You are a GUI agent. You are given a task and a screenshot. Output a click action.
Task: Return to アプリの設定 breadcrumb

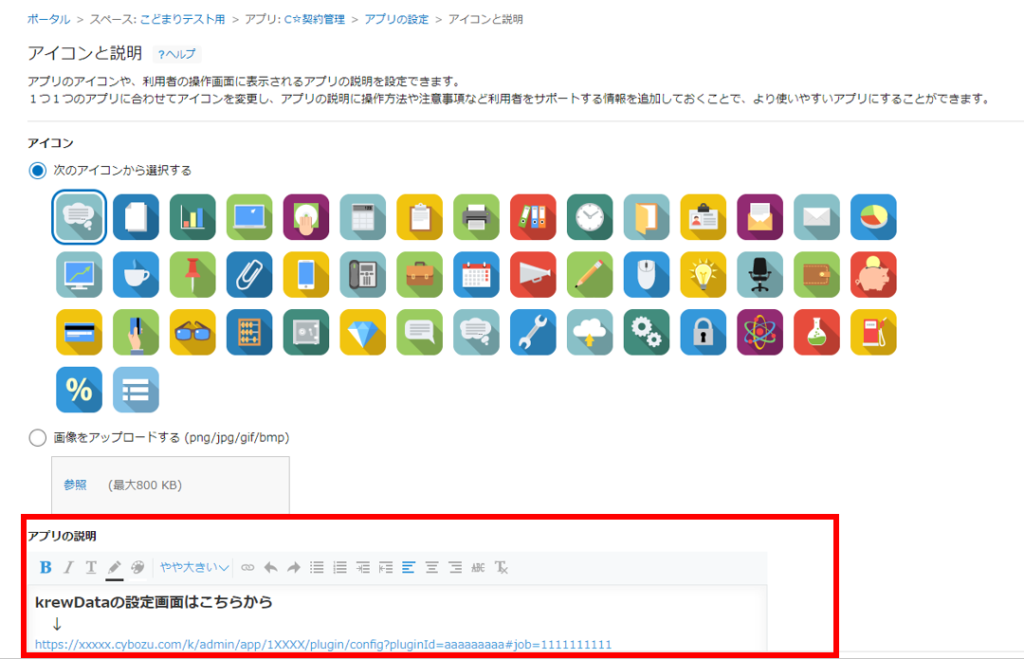point(396,19)
